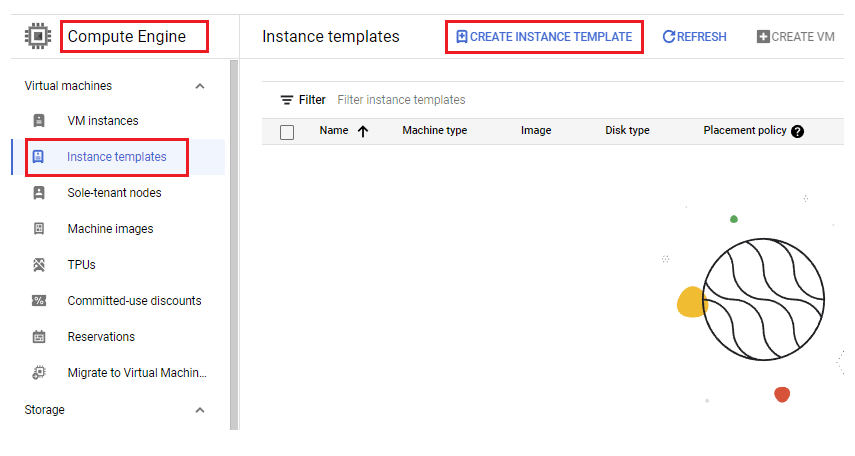The width and height of the screenshot is (855, 456).
Task: Navigate to TPUs
Action: point(82,265)
